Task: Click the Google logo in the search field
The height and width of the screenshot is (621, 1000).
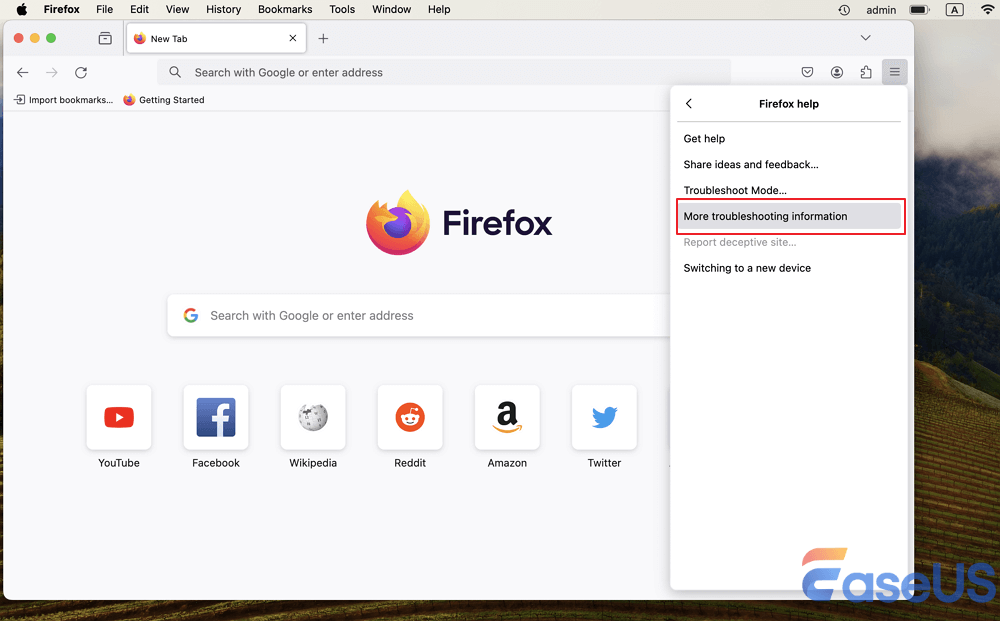Action: click(x=190, y=315)
